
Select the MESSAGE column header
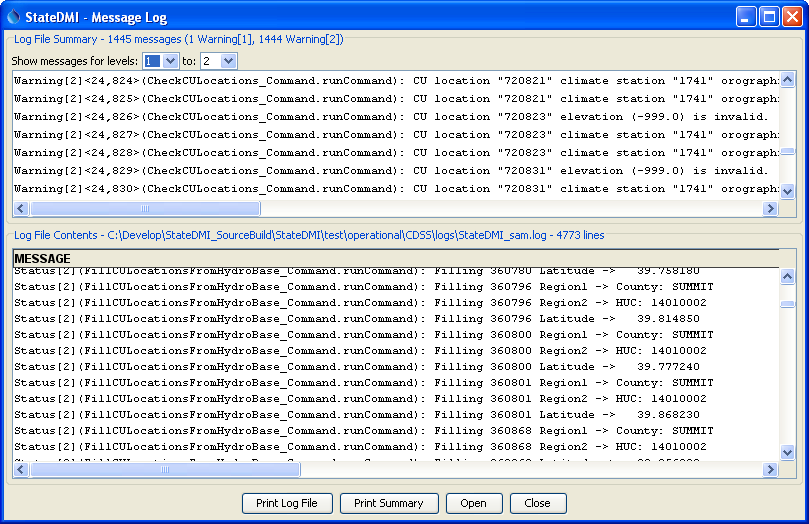[x=396, y=258]
